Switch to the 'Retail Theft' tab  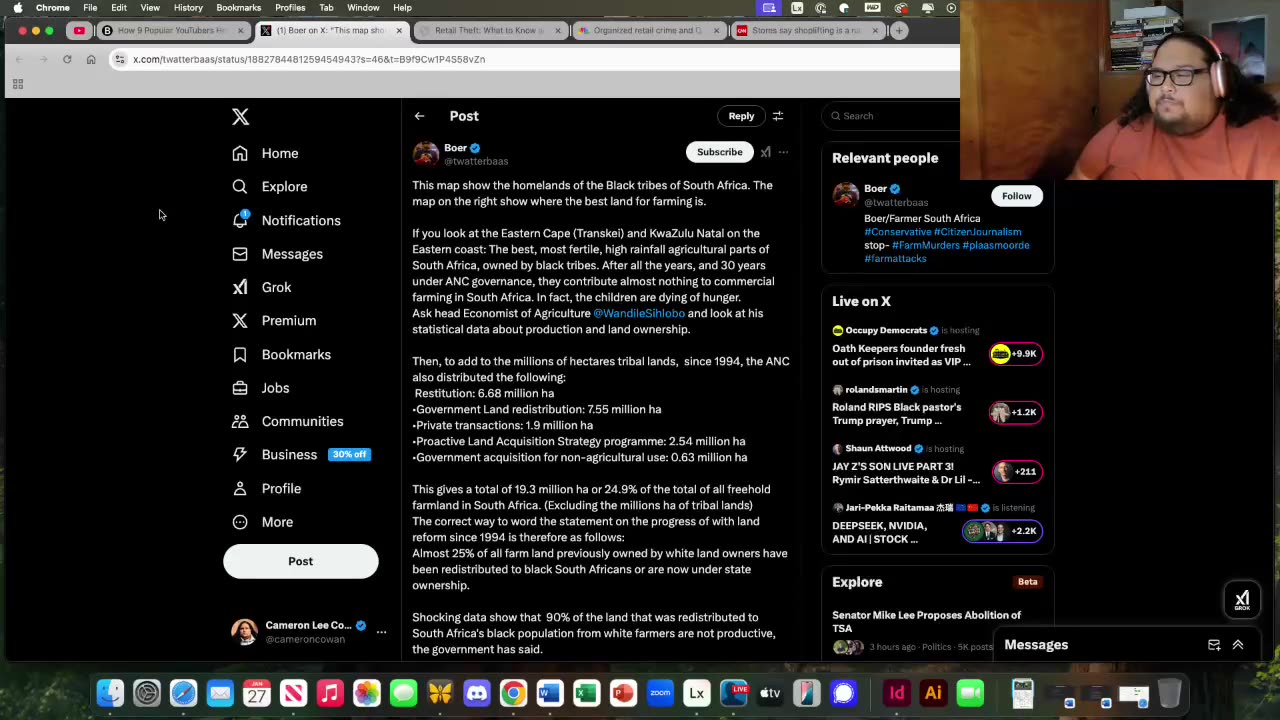(x=487, y=30)
